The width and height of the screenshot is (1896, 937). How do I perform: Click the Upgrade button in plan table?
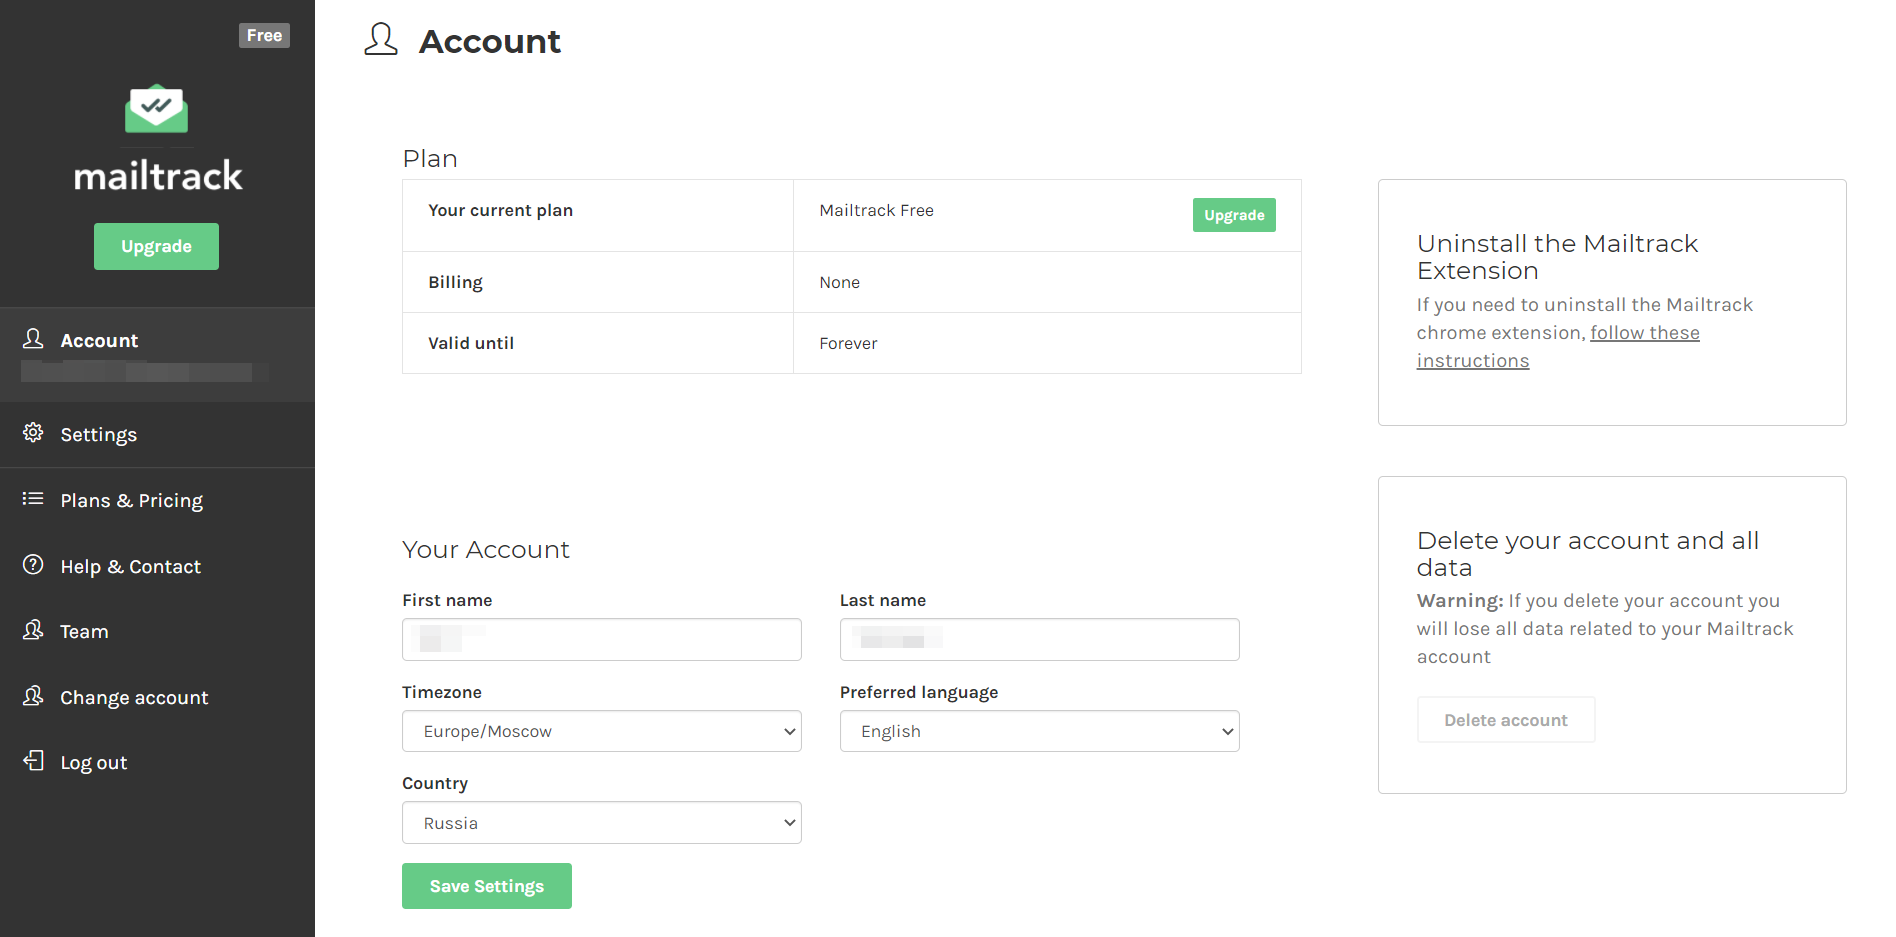tap(1233, 215)
